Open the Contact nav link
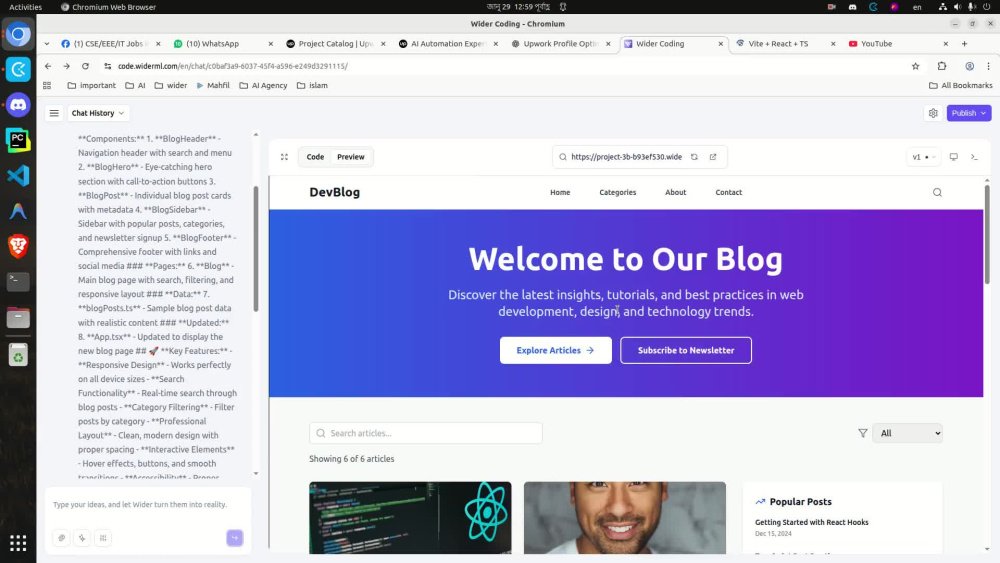Viewport: 1000px width, 563px height. (x=728, y=192)
